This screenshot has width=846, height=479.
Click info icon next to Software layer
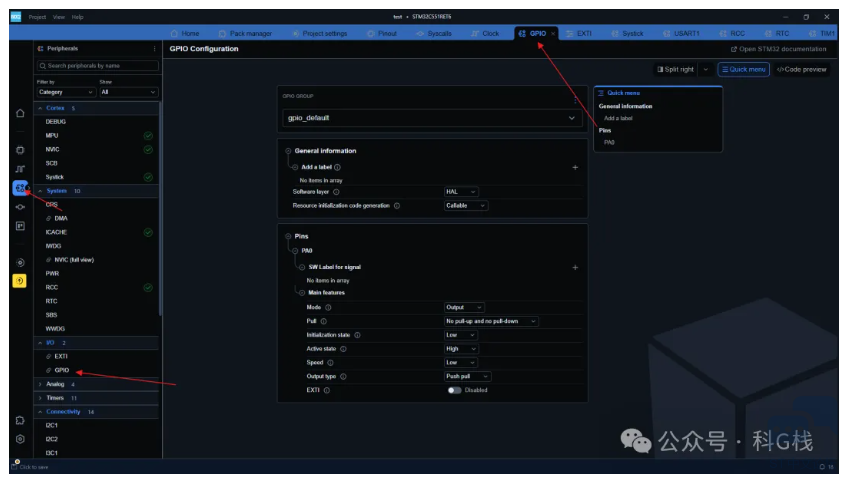(336, 192)
